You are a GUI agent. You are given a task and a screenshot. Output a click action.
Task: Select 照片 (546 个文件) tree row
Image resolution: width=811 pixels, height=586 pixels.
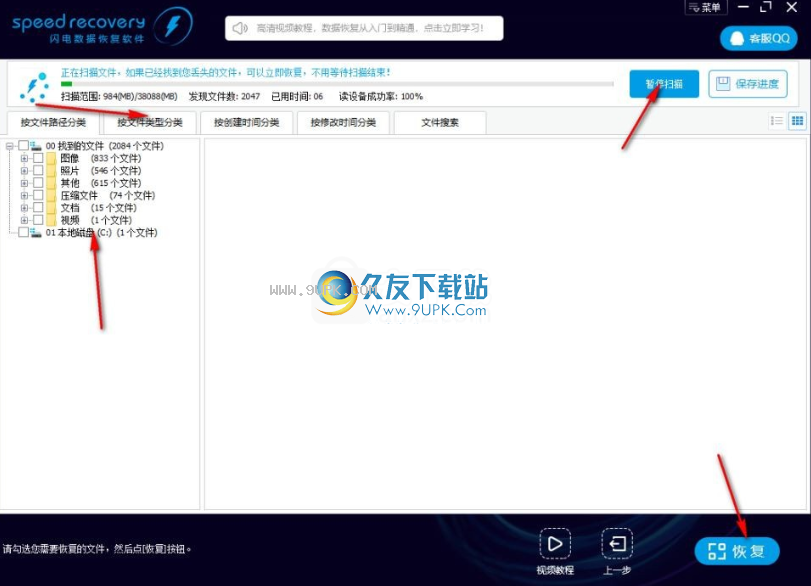coord(100,171)
